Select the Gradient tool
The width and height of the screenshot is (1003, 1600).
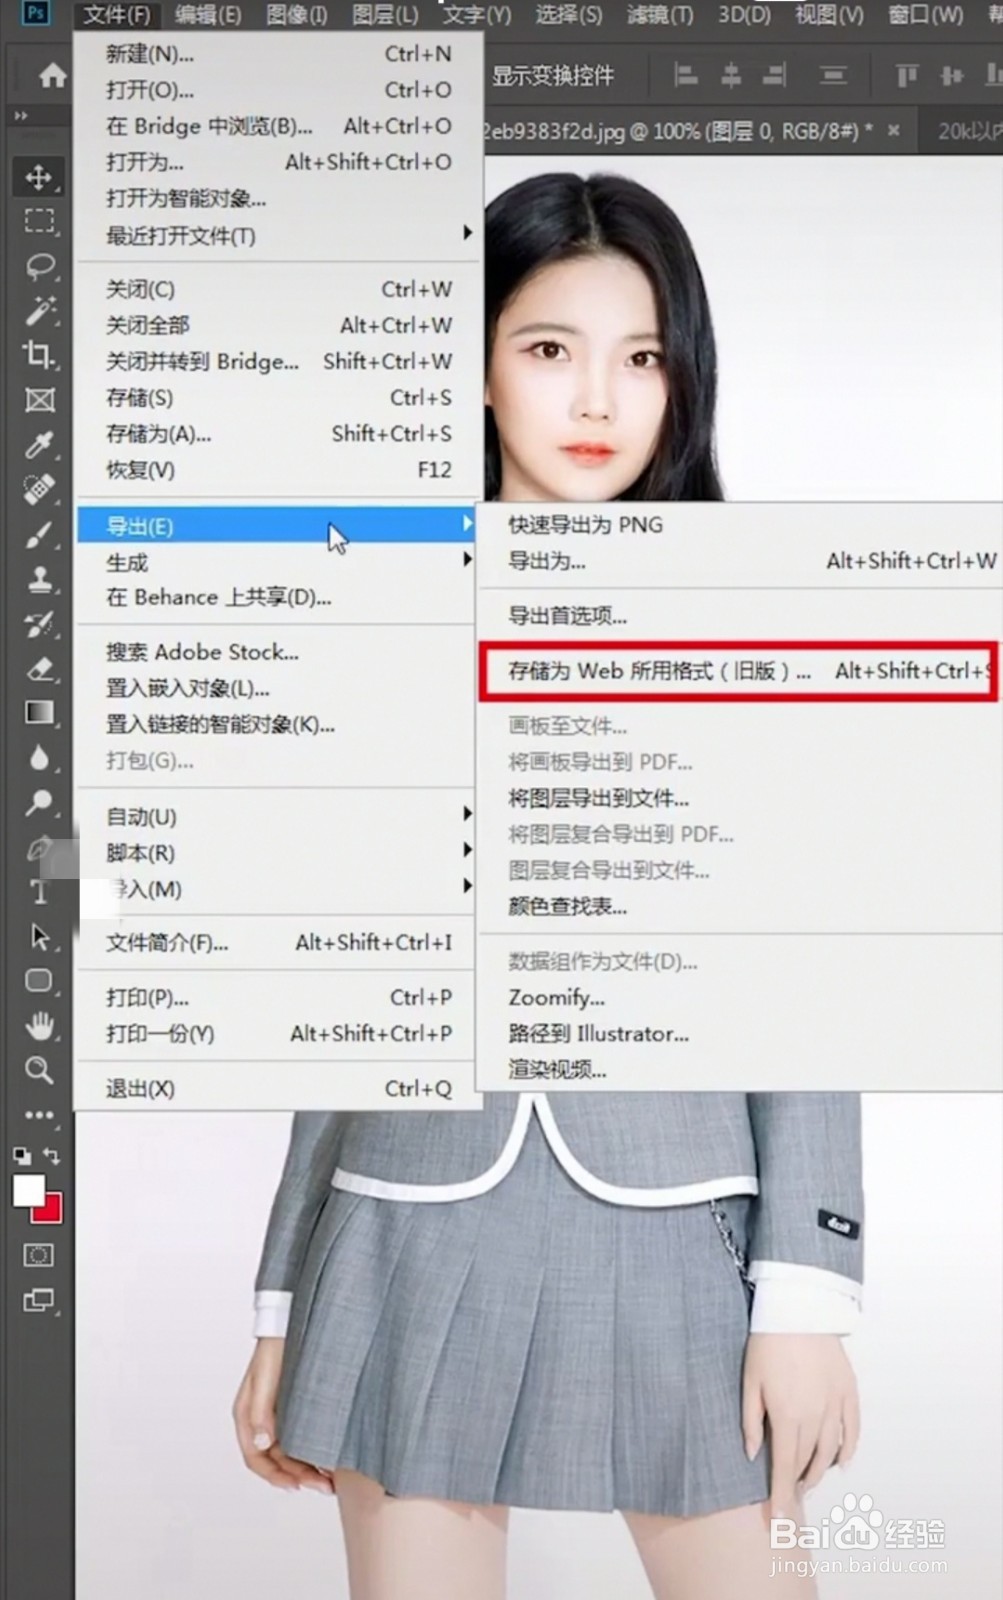point(39,713)
